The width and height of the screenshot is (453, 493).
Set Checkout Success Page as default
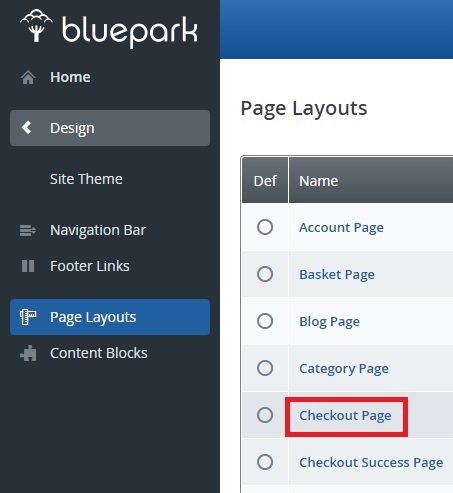pyautogui.click(x=265, y=462)
